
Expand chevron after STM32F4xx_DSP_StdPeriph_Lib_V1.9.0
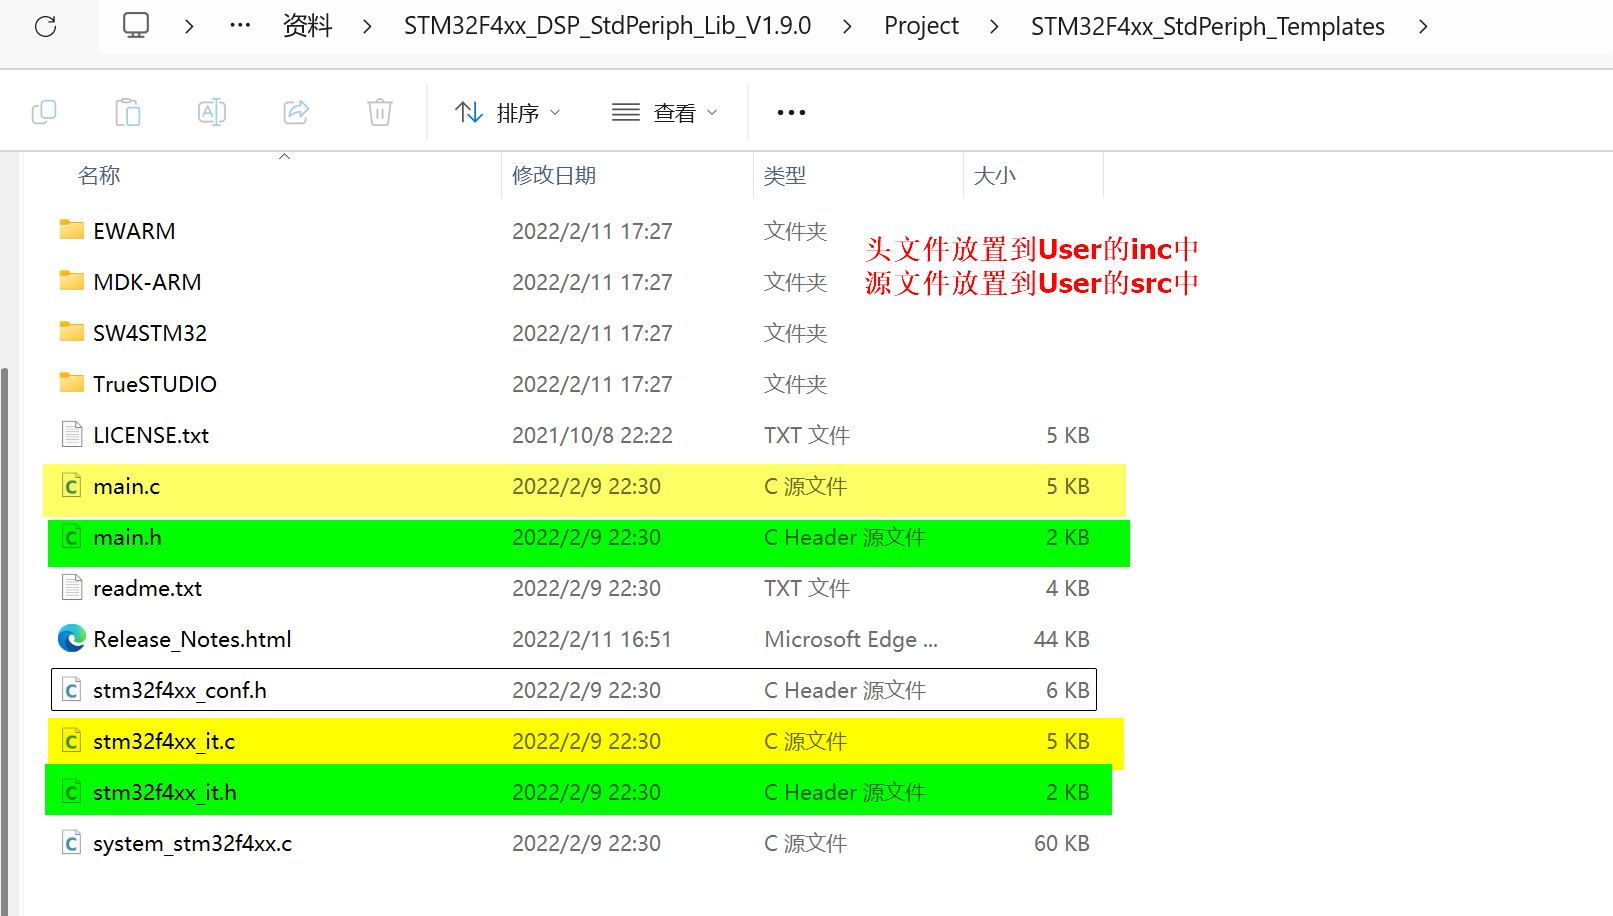[x=847, y=26]
